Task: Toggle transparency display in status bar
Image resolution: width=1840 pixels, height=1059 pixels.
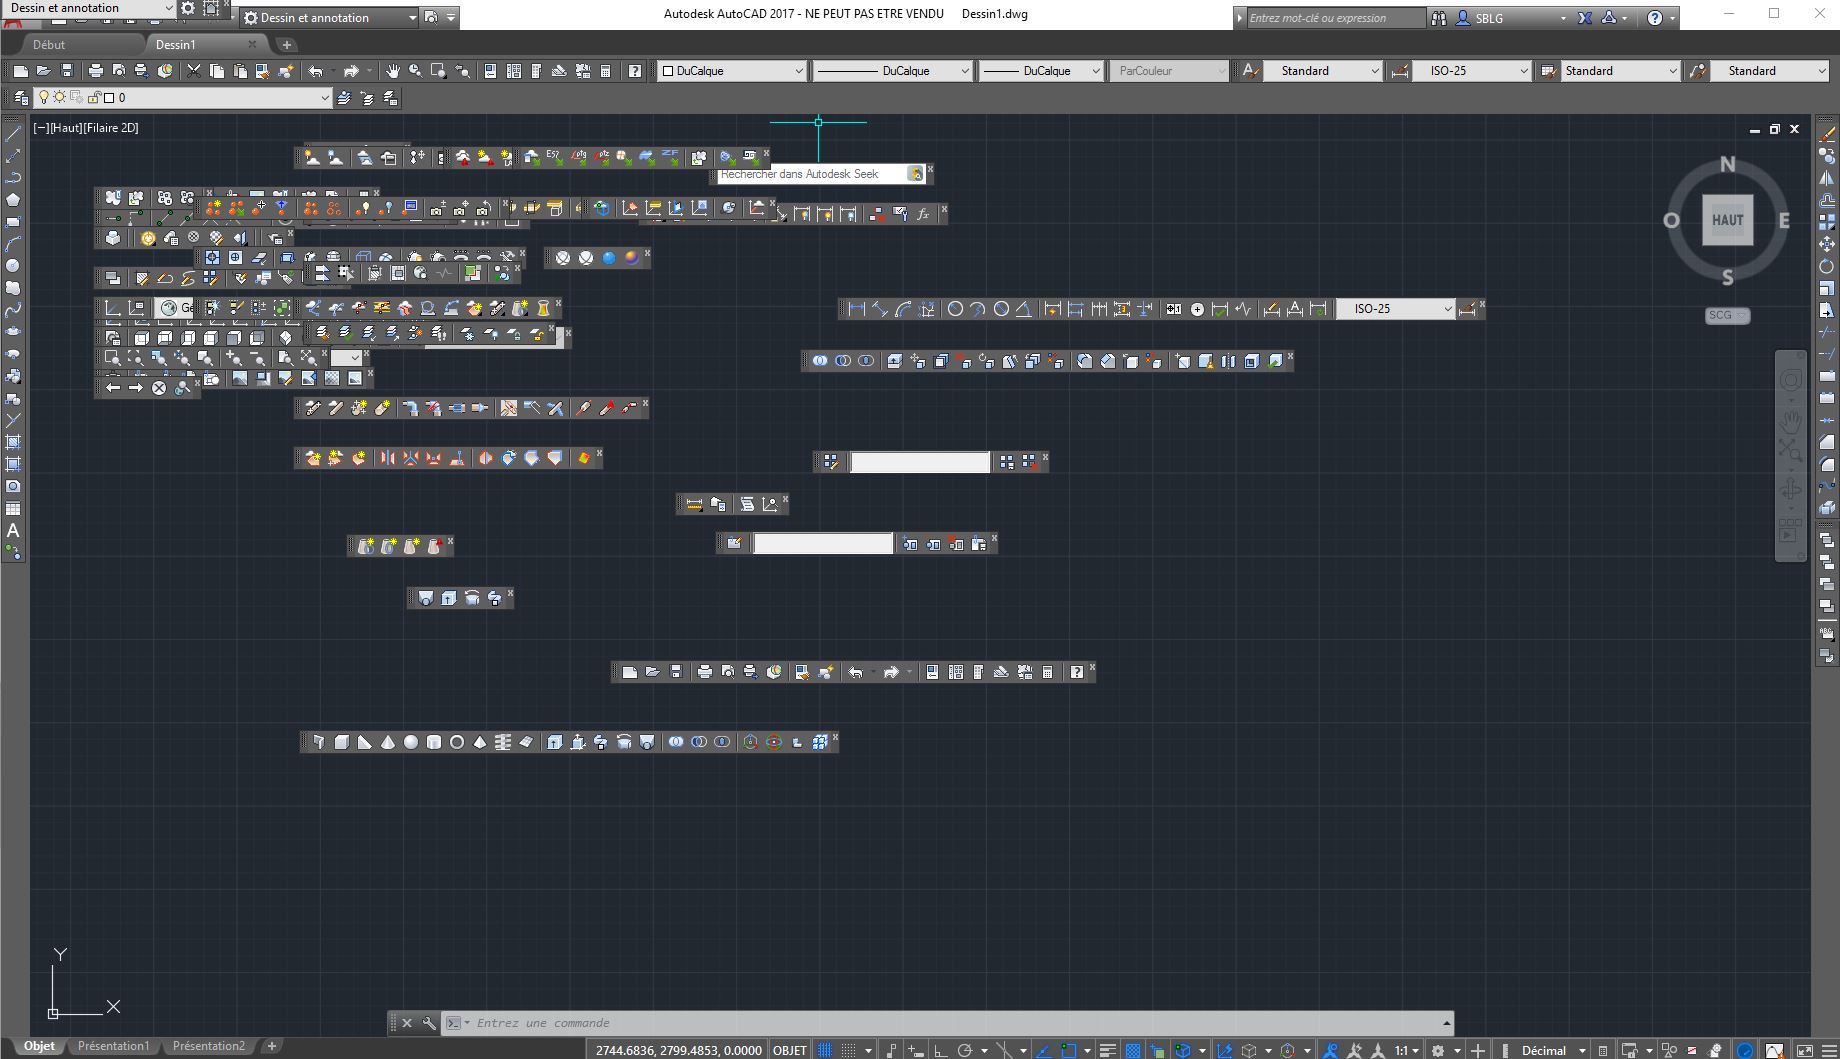Action: click(1133, 1050)
